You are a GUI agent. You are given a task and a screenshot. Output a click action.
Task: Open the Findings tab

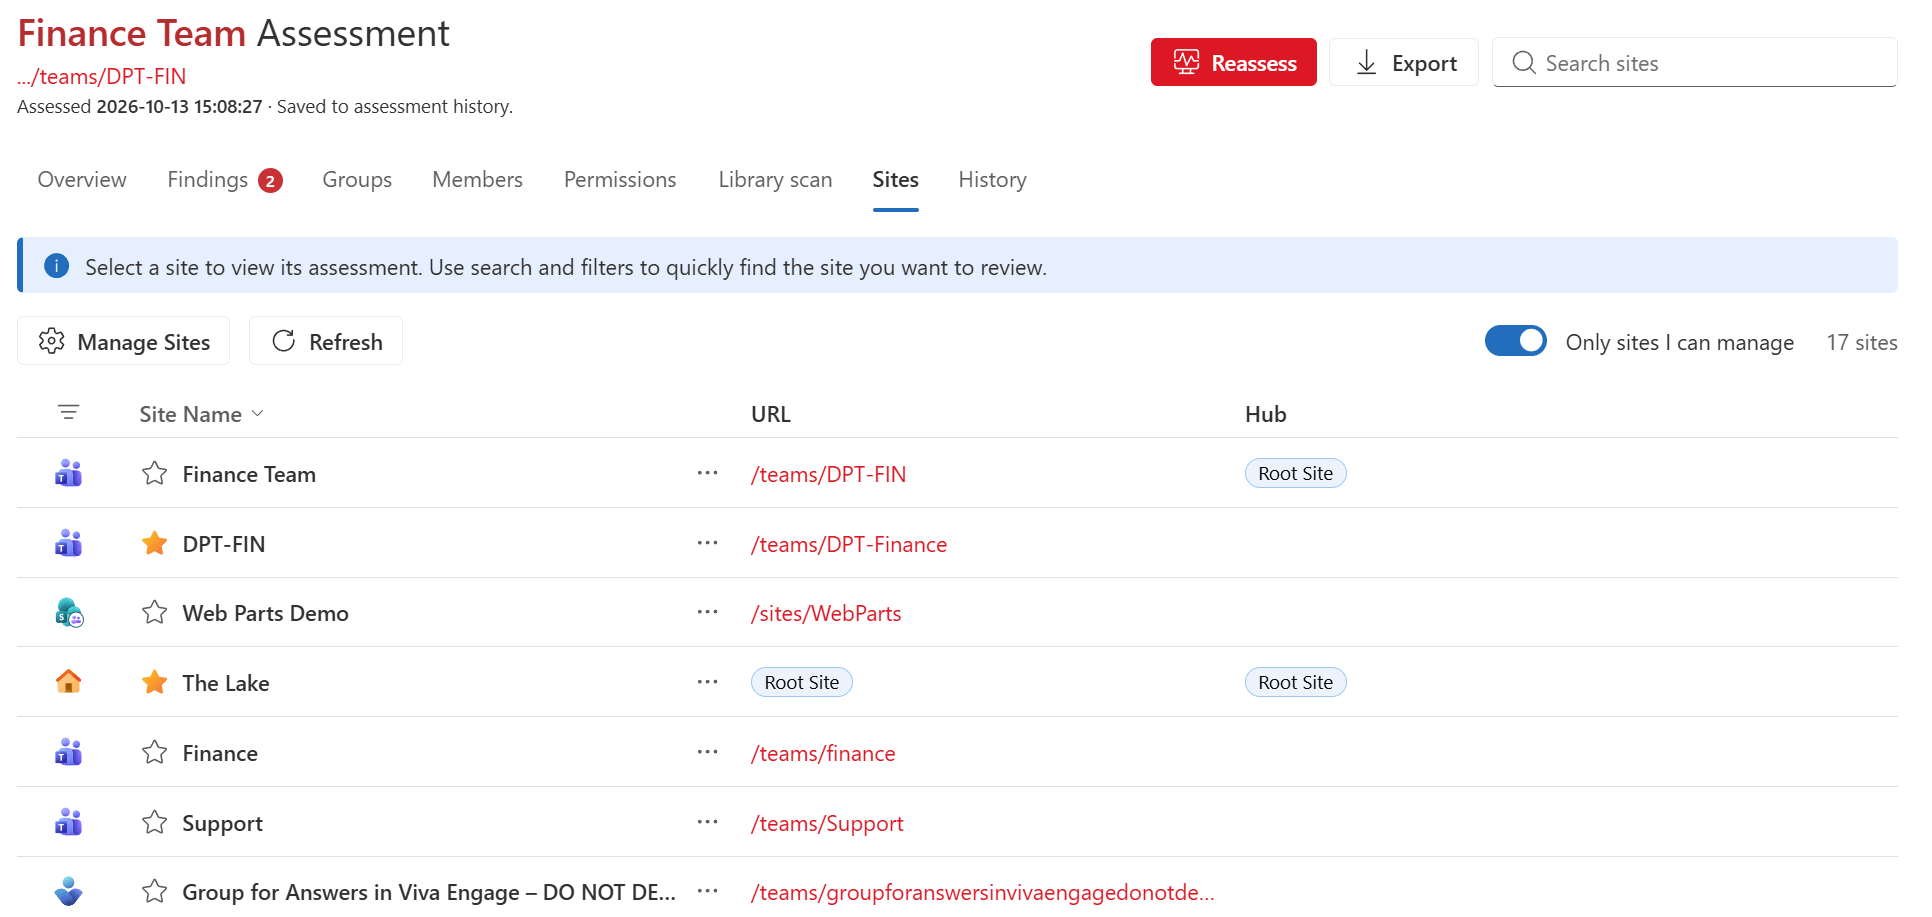tap(224, 180)
